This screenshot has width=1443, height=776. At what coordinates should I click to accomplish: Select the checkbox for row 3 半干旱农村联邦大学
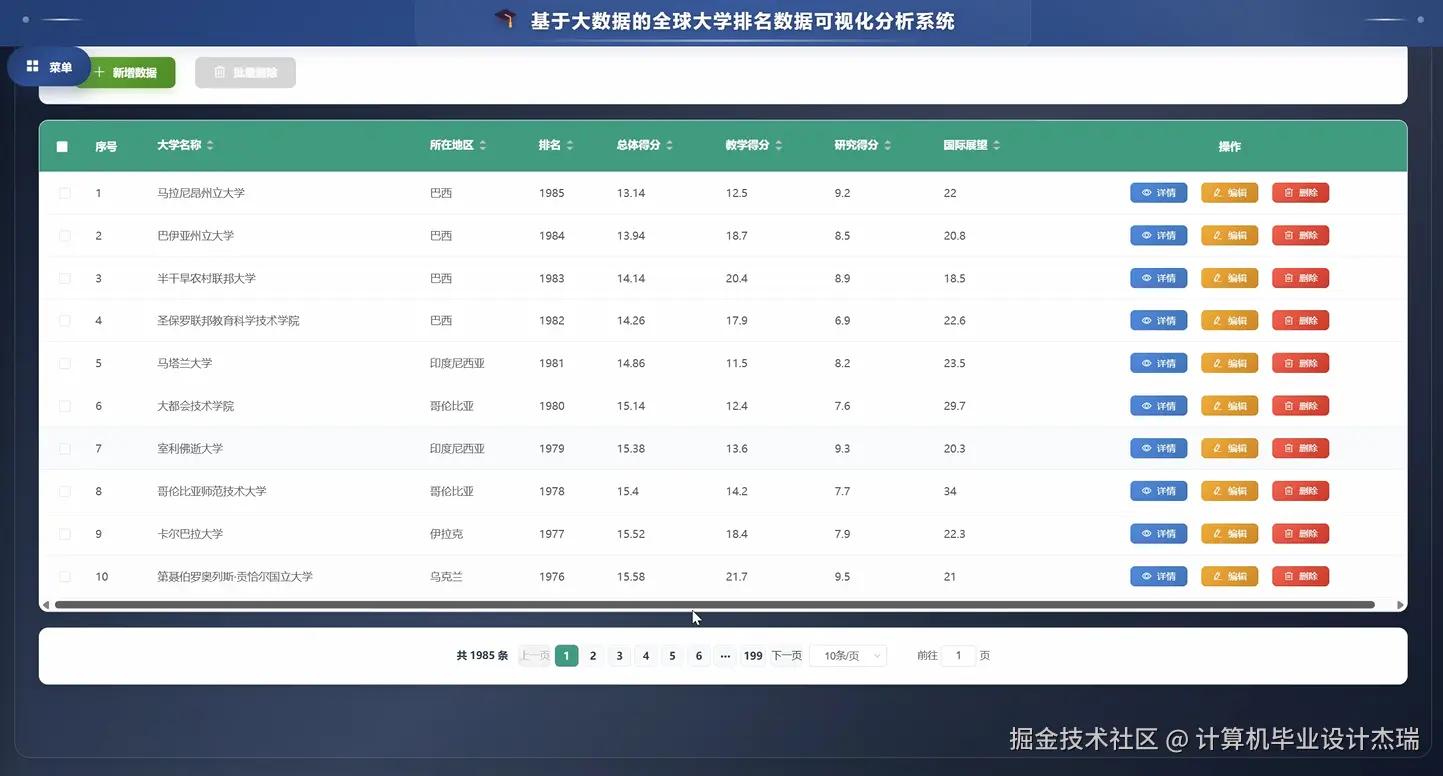pyautogui.click(x=64, y=278)
